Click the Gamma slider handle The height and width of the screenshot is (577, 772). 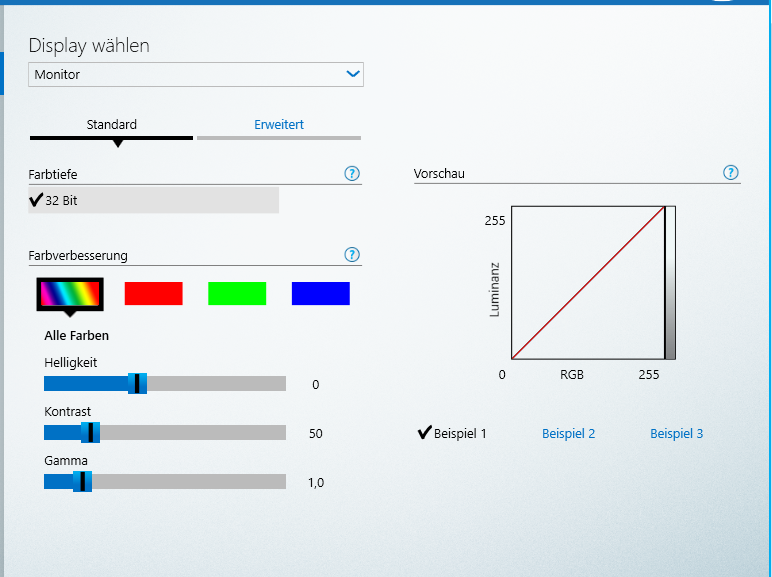click(x=83, y=482)
